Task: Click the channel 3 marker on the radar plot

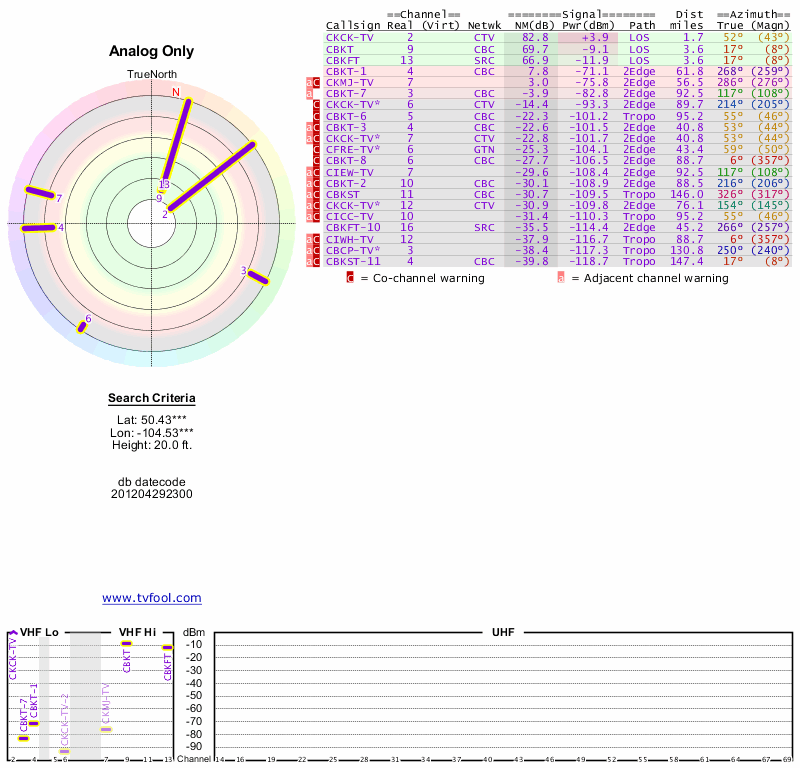Action: click(259, 277)
